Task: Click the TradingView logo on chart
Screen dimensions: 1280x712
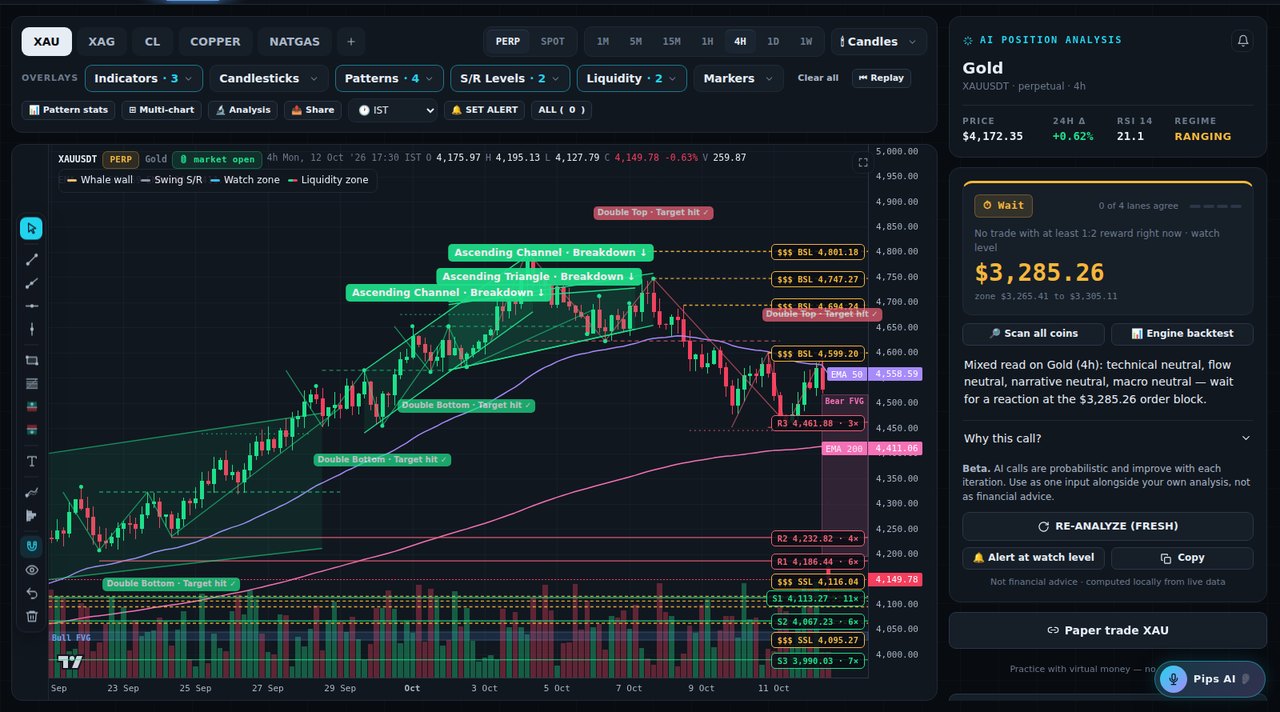Action: coord(70,662)
